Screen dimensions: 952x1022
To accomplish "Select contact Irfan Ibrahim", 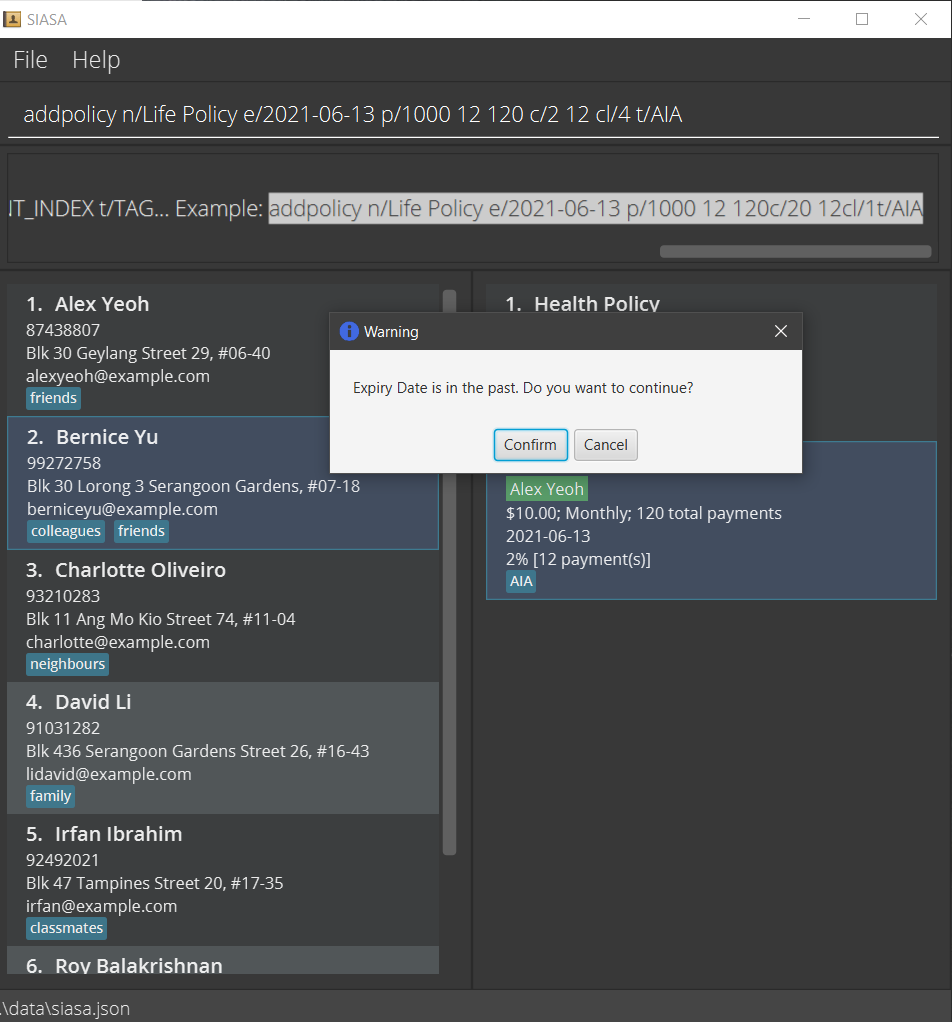I will tap(223, 880).
